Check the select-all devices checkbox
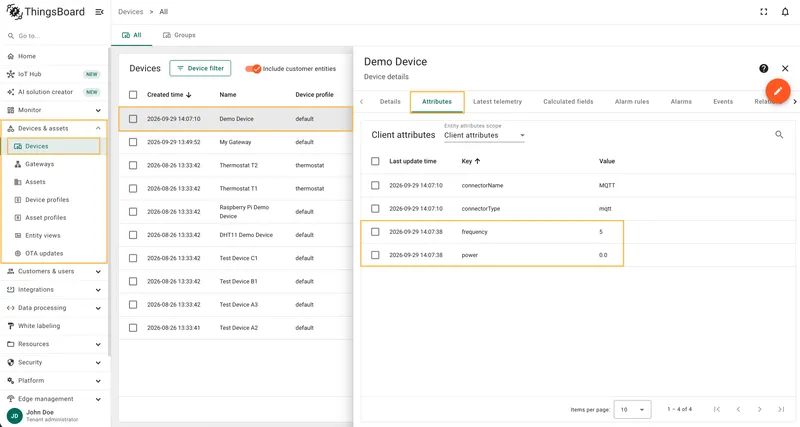 133,94
